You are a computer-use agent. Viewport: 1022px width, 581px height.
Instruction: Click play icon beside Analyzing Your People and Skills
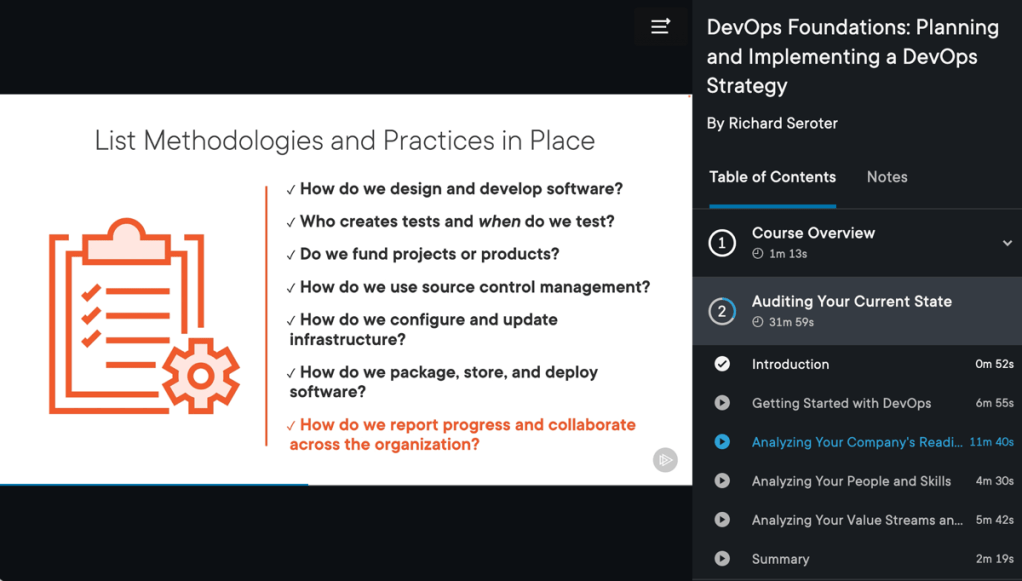click(x=722, y=481)
